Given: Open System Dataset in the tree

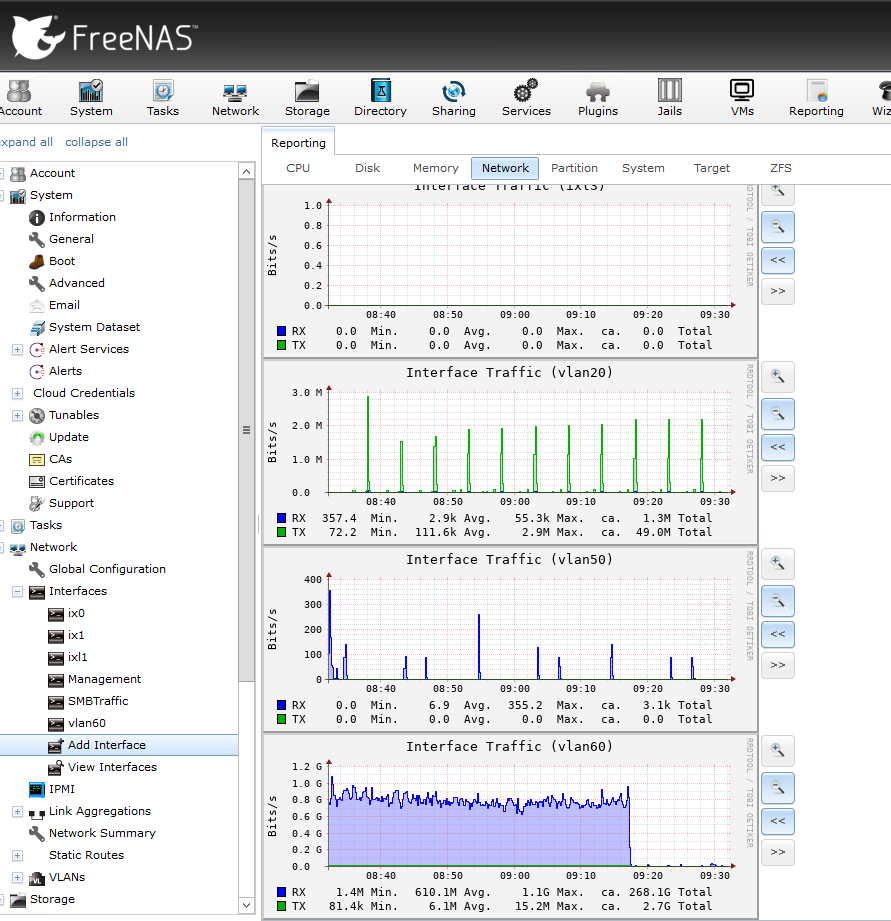Looking at the screenshot, I should coord(94,327).
